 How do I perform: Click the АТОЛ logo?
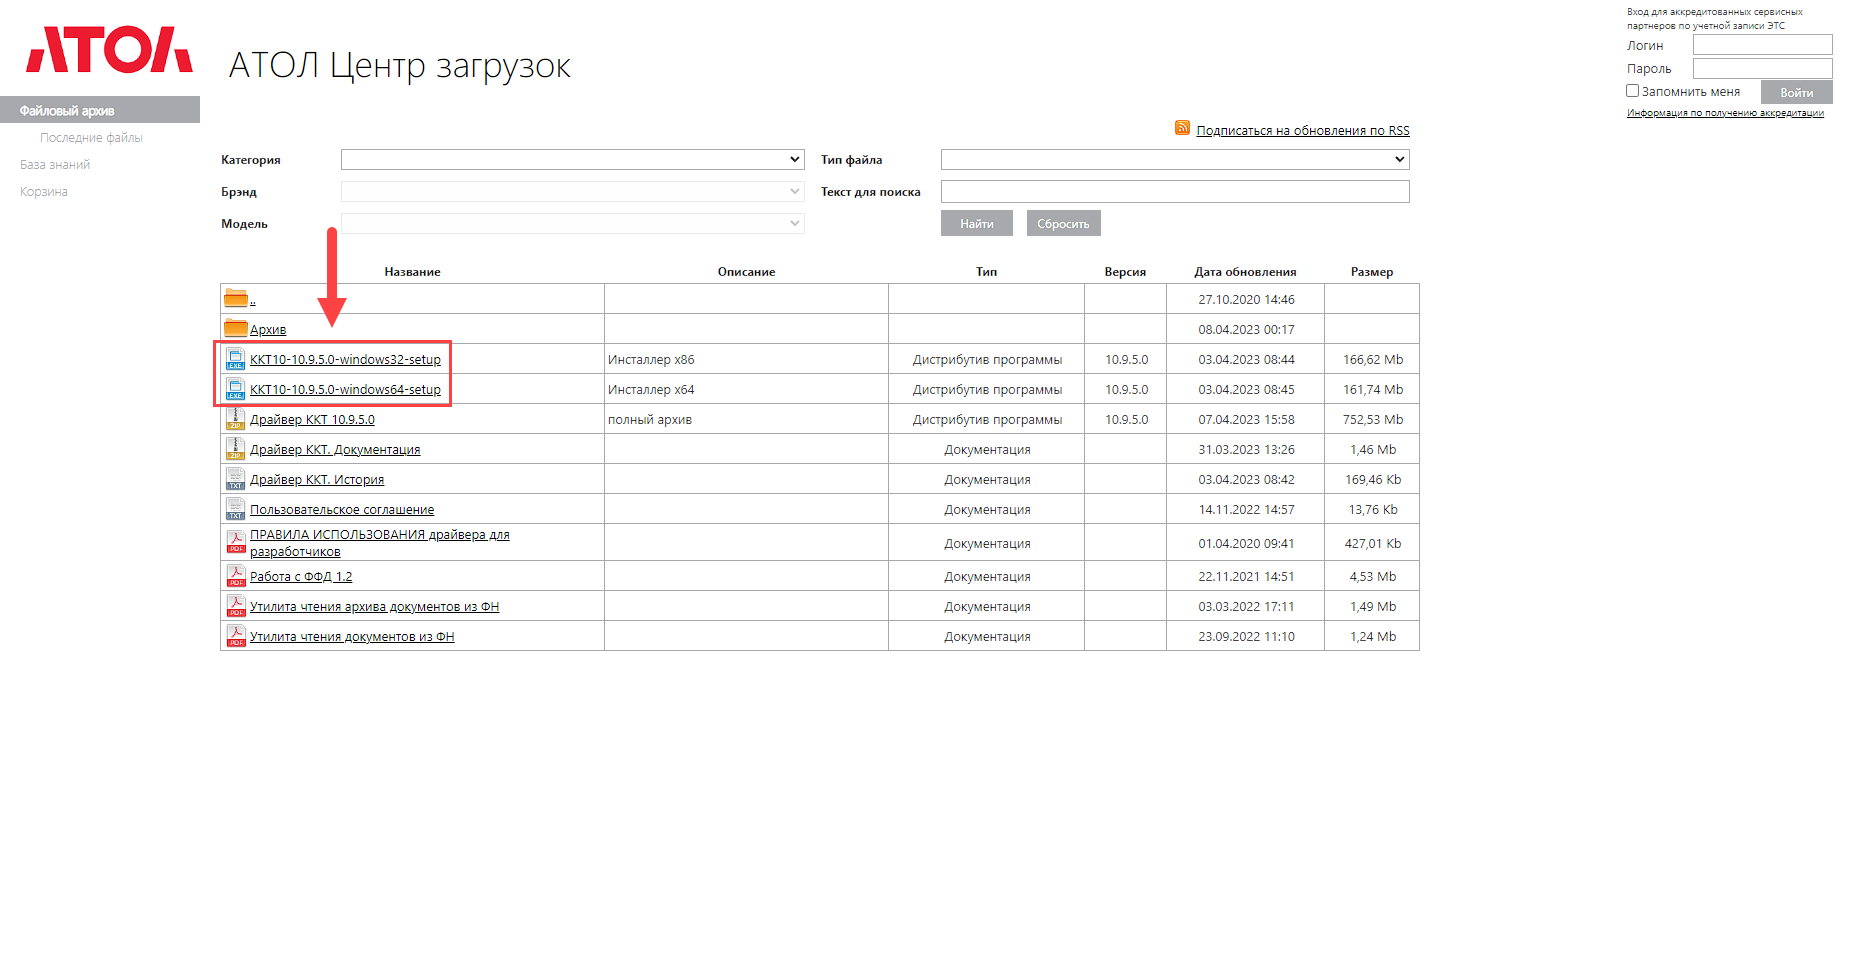click(109, 50)
